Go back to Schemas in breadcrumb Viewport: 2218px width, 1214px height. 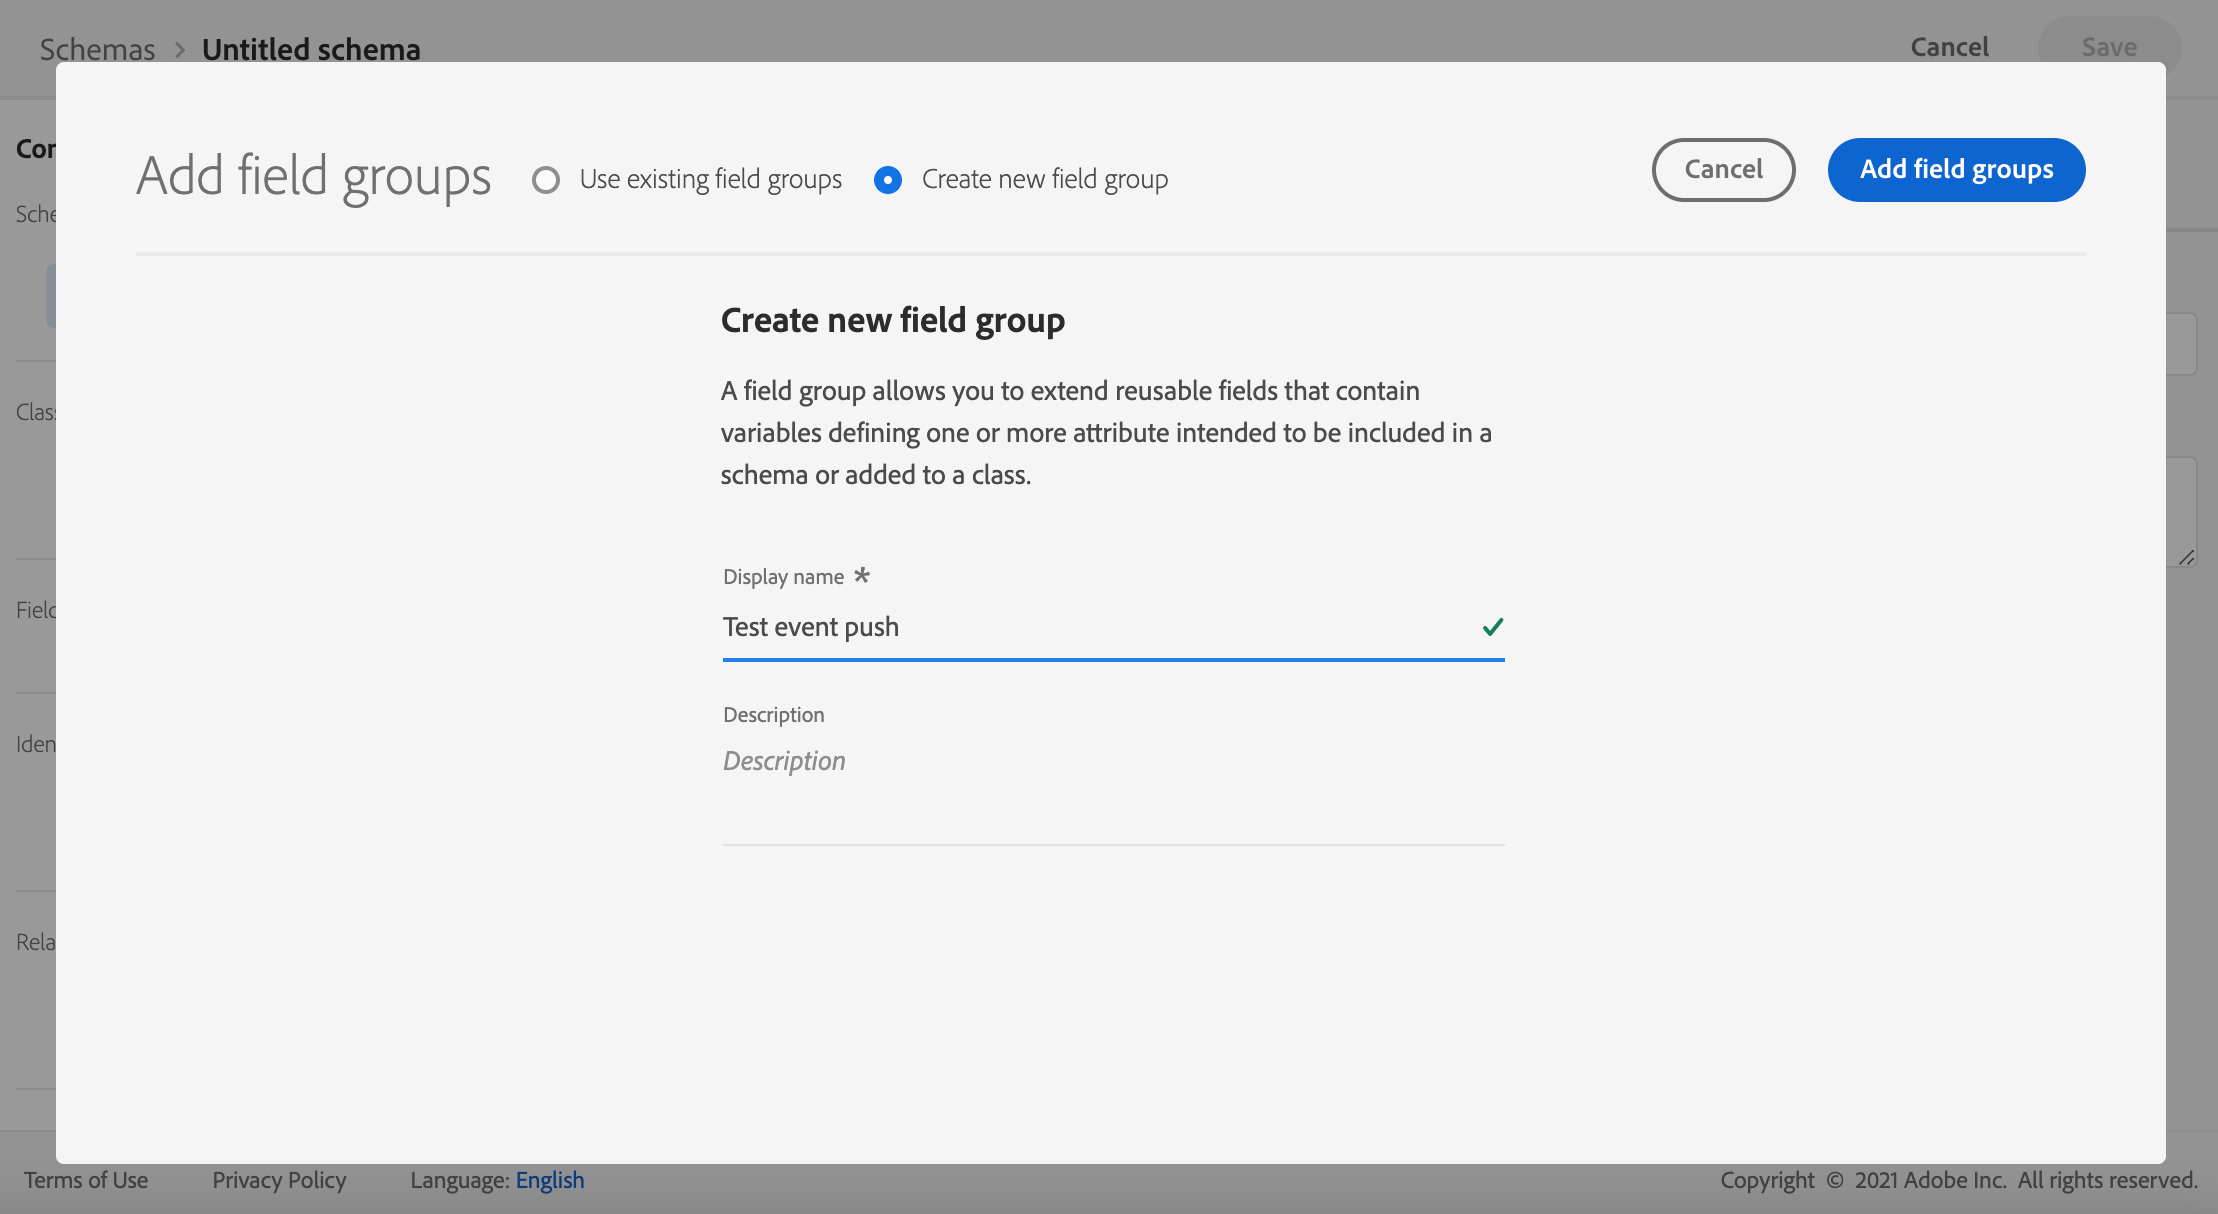97,49
